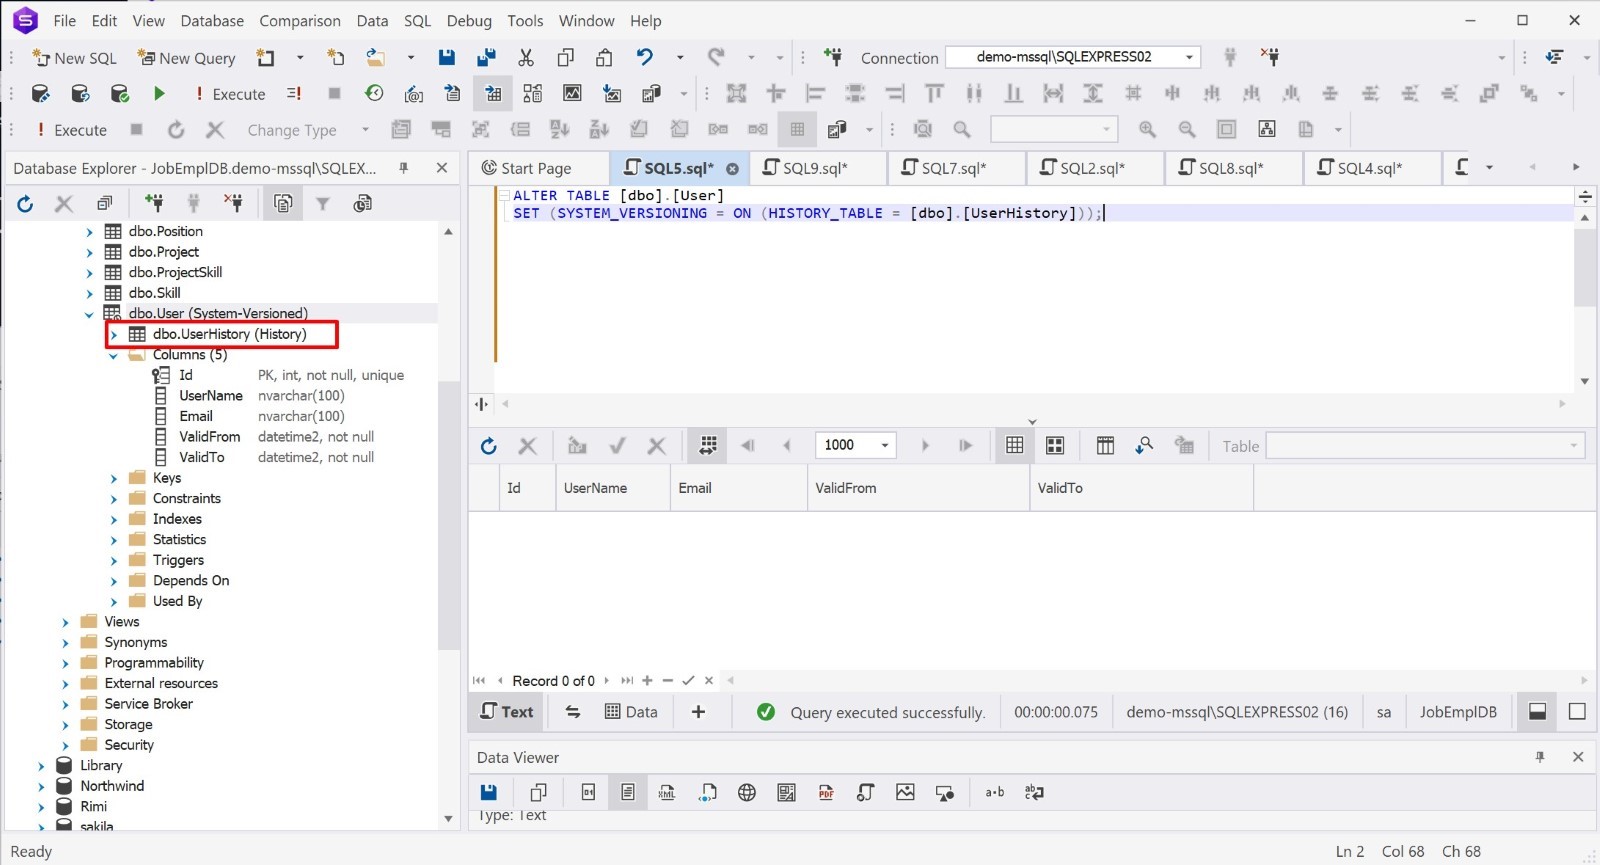Collapse the dbo.User System-Versioned node

89,314
